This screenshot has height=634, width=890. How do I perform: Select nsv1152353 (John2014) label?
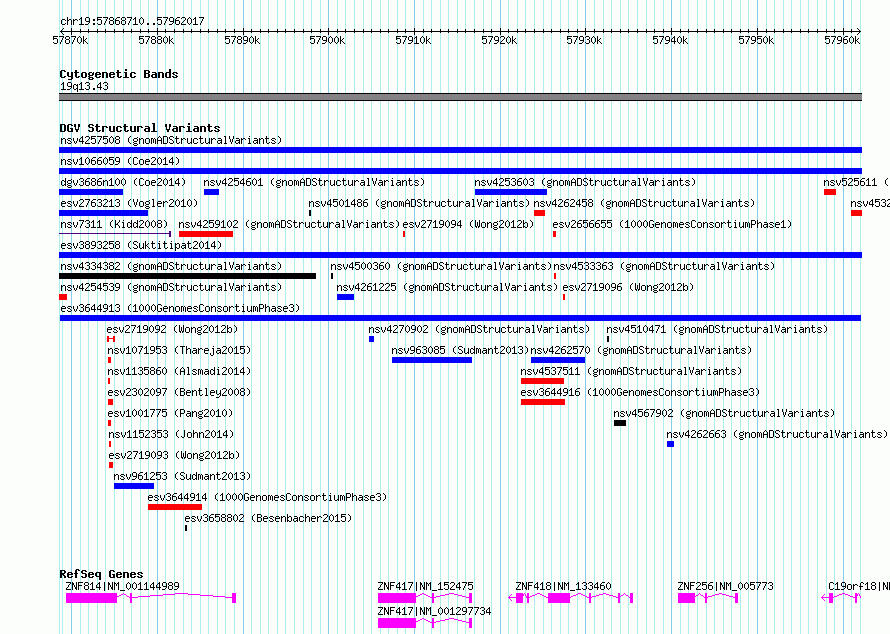(x=171, y=434)
